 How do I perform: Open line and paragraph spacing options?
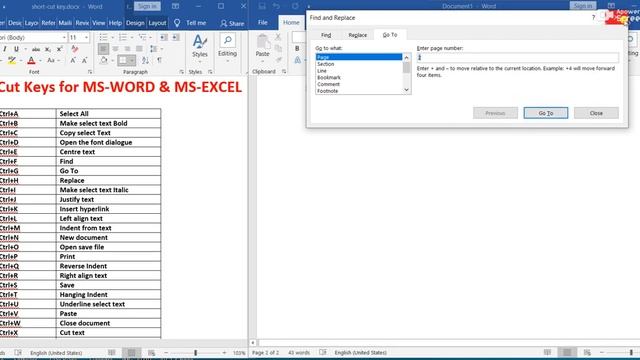point(154,49)
